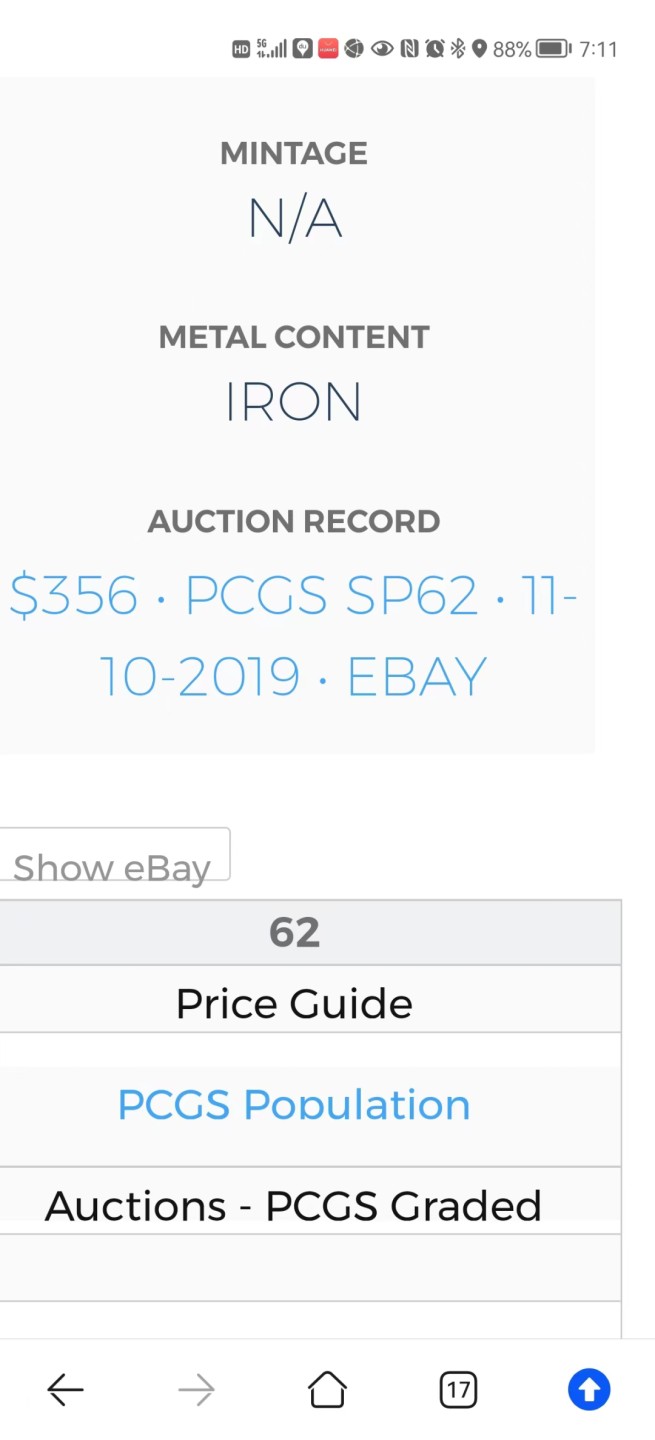
Task: Tap the location pin status icon
Action: click(x=479, y=48)
